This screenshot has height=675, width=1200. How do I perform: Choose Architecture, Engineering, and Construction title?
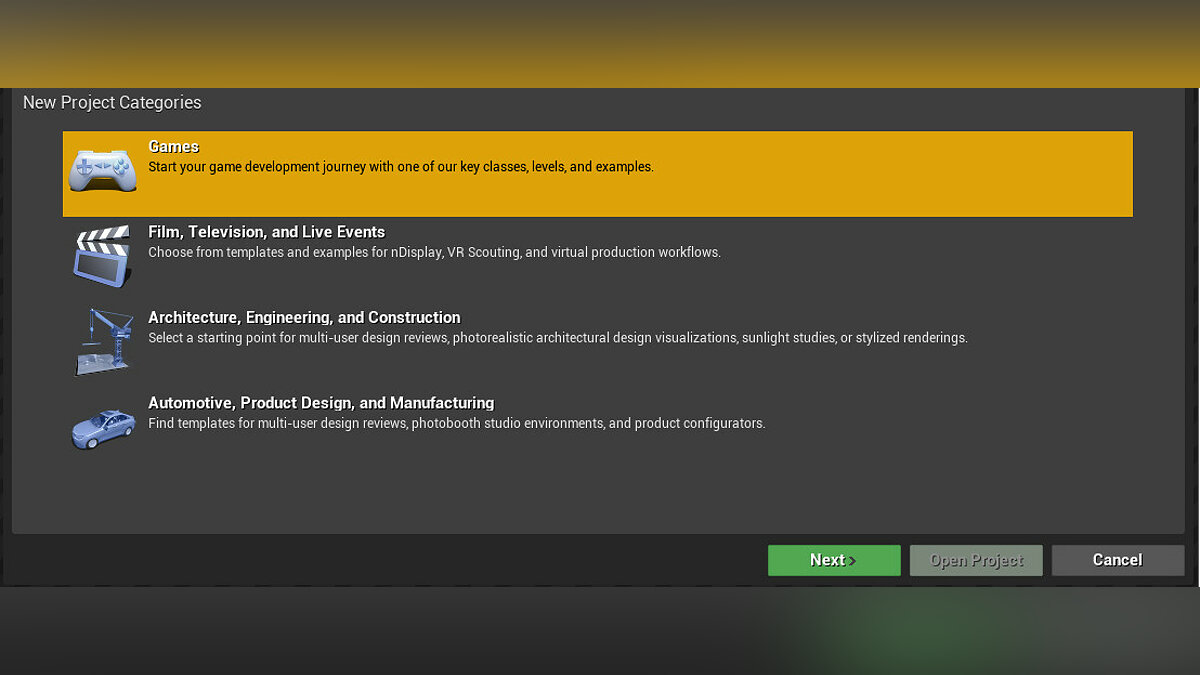tap(304, 317)
